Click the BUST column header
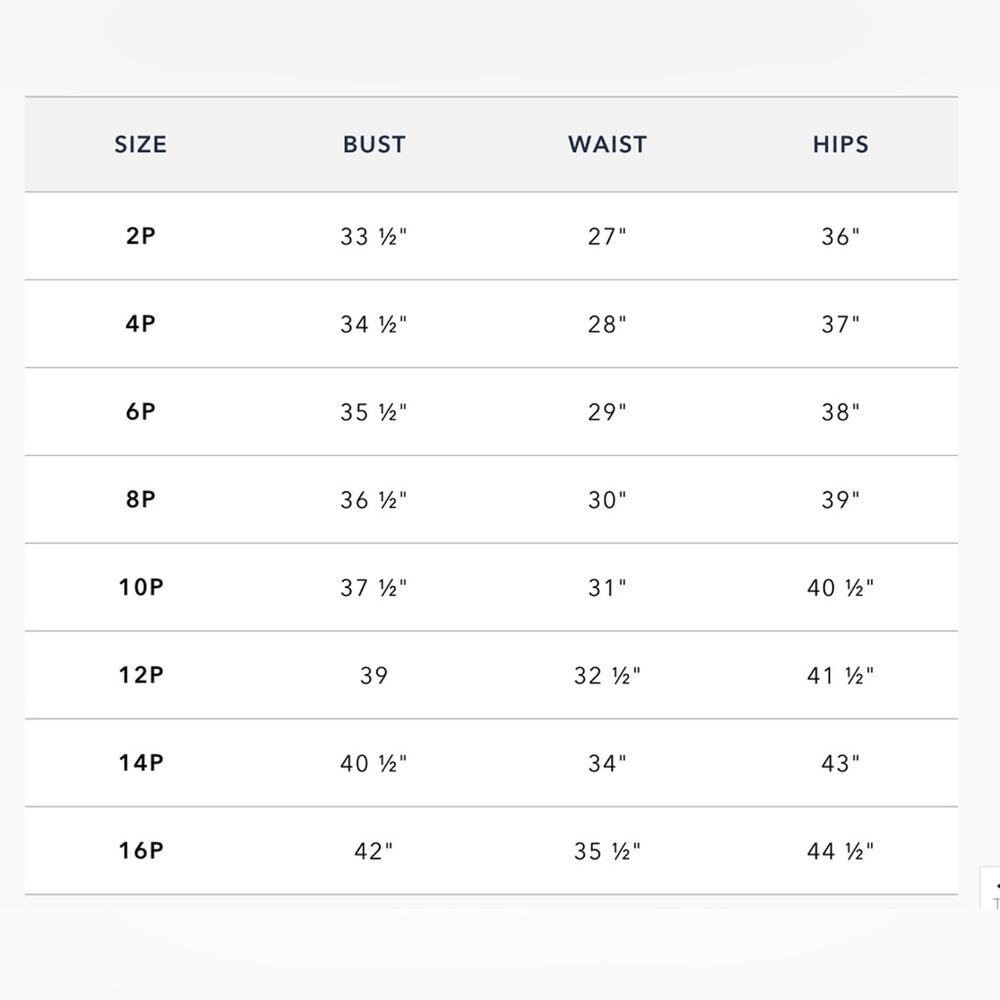The height and width of the screenshot is (1000, 1000). [374, 145]
